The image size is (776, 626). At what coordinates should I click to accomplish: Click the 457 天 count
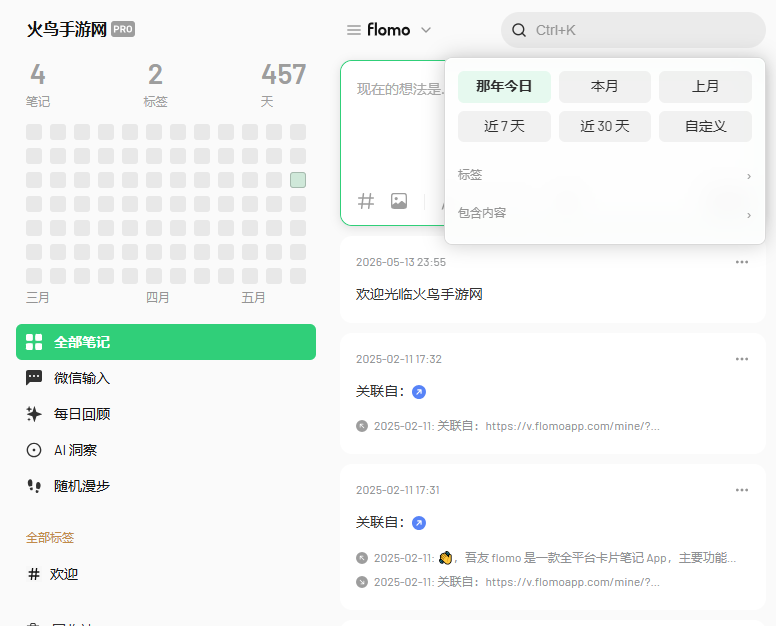click(x=283, y=85)
